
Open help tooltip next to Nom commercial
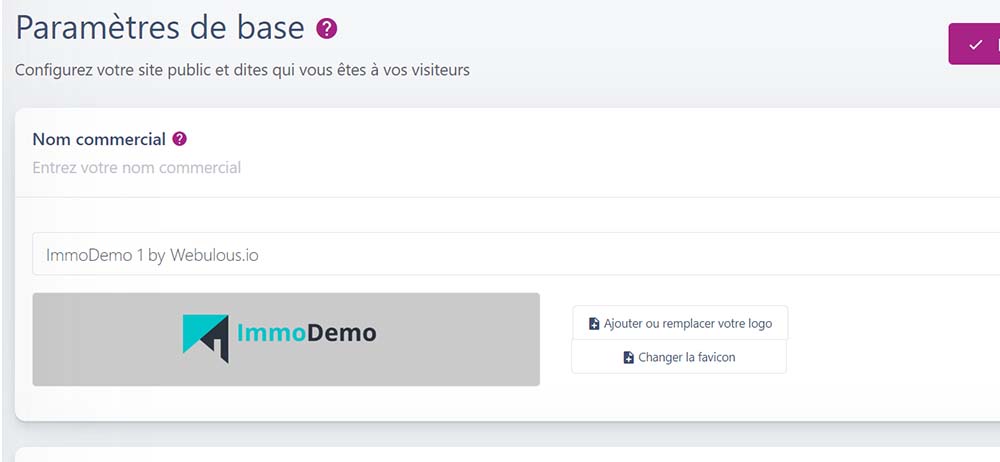tap(180, 139)
